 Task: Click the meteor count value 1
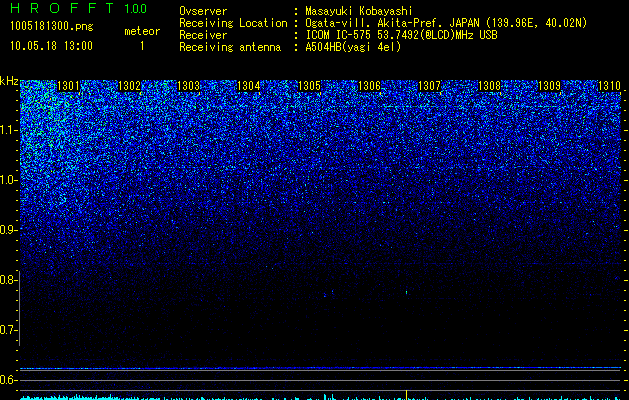[x=142, y=46]
